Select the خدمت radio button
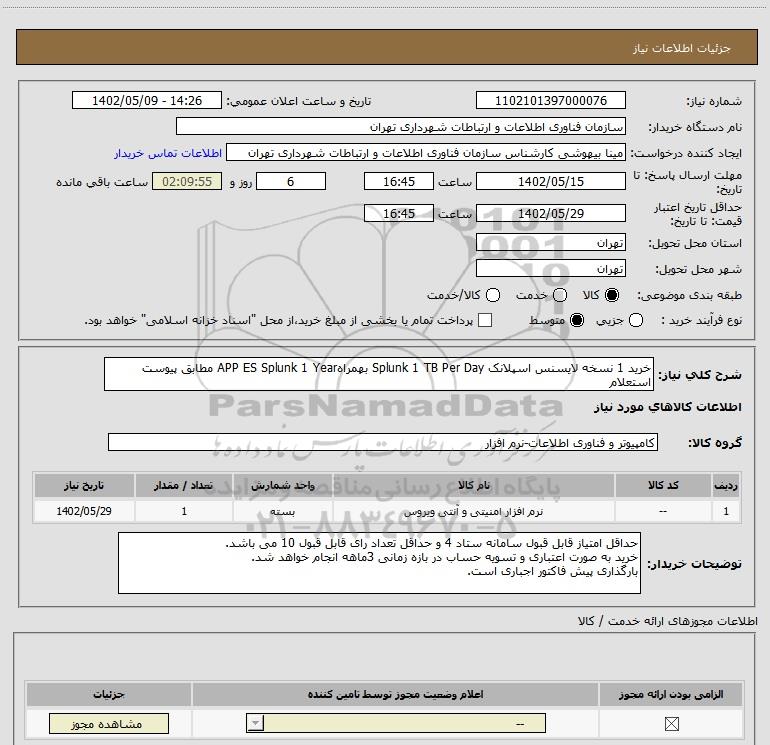The width and height of the screenshot is (770, 745). pyautogui.click(x=560, y=295)
